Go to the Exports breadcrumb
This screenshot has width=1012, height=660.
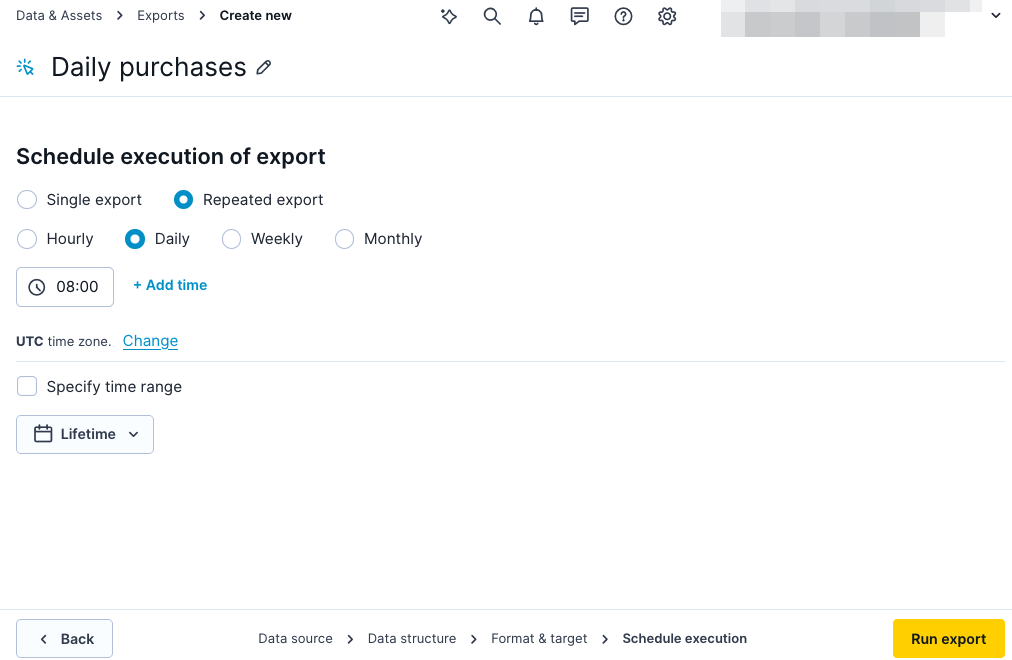[161, 15]
